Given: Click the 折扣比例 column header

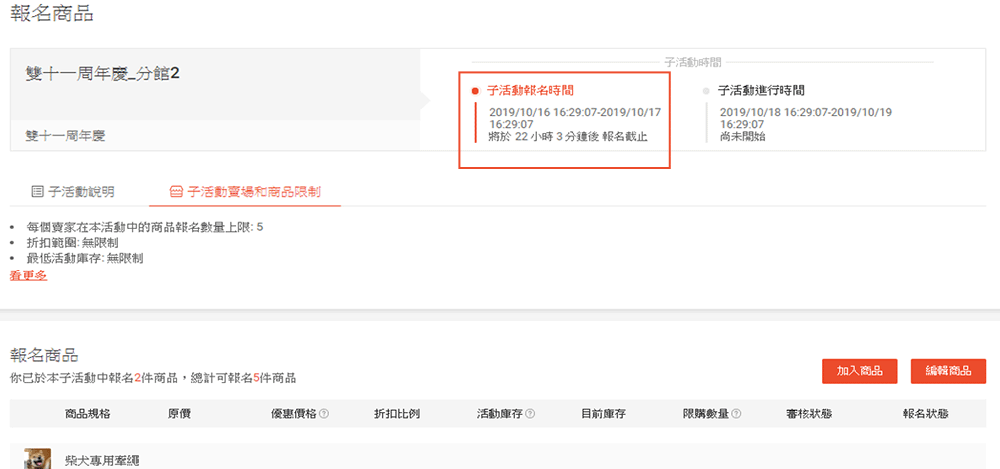Looking at the screenshot, I should point(396,413).
